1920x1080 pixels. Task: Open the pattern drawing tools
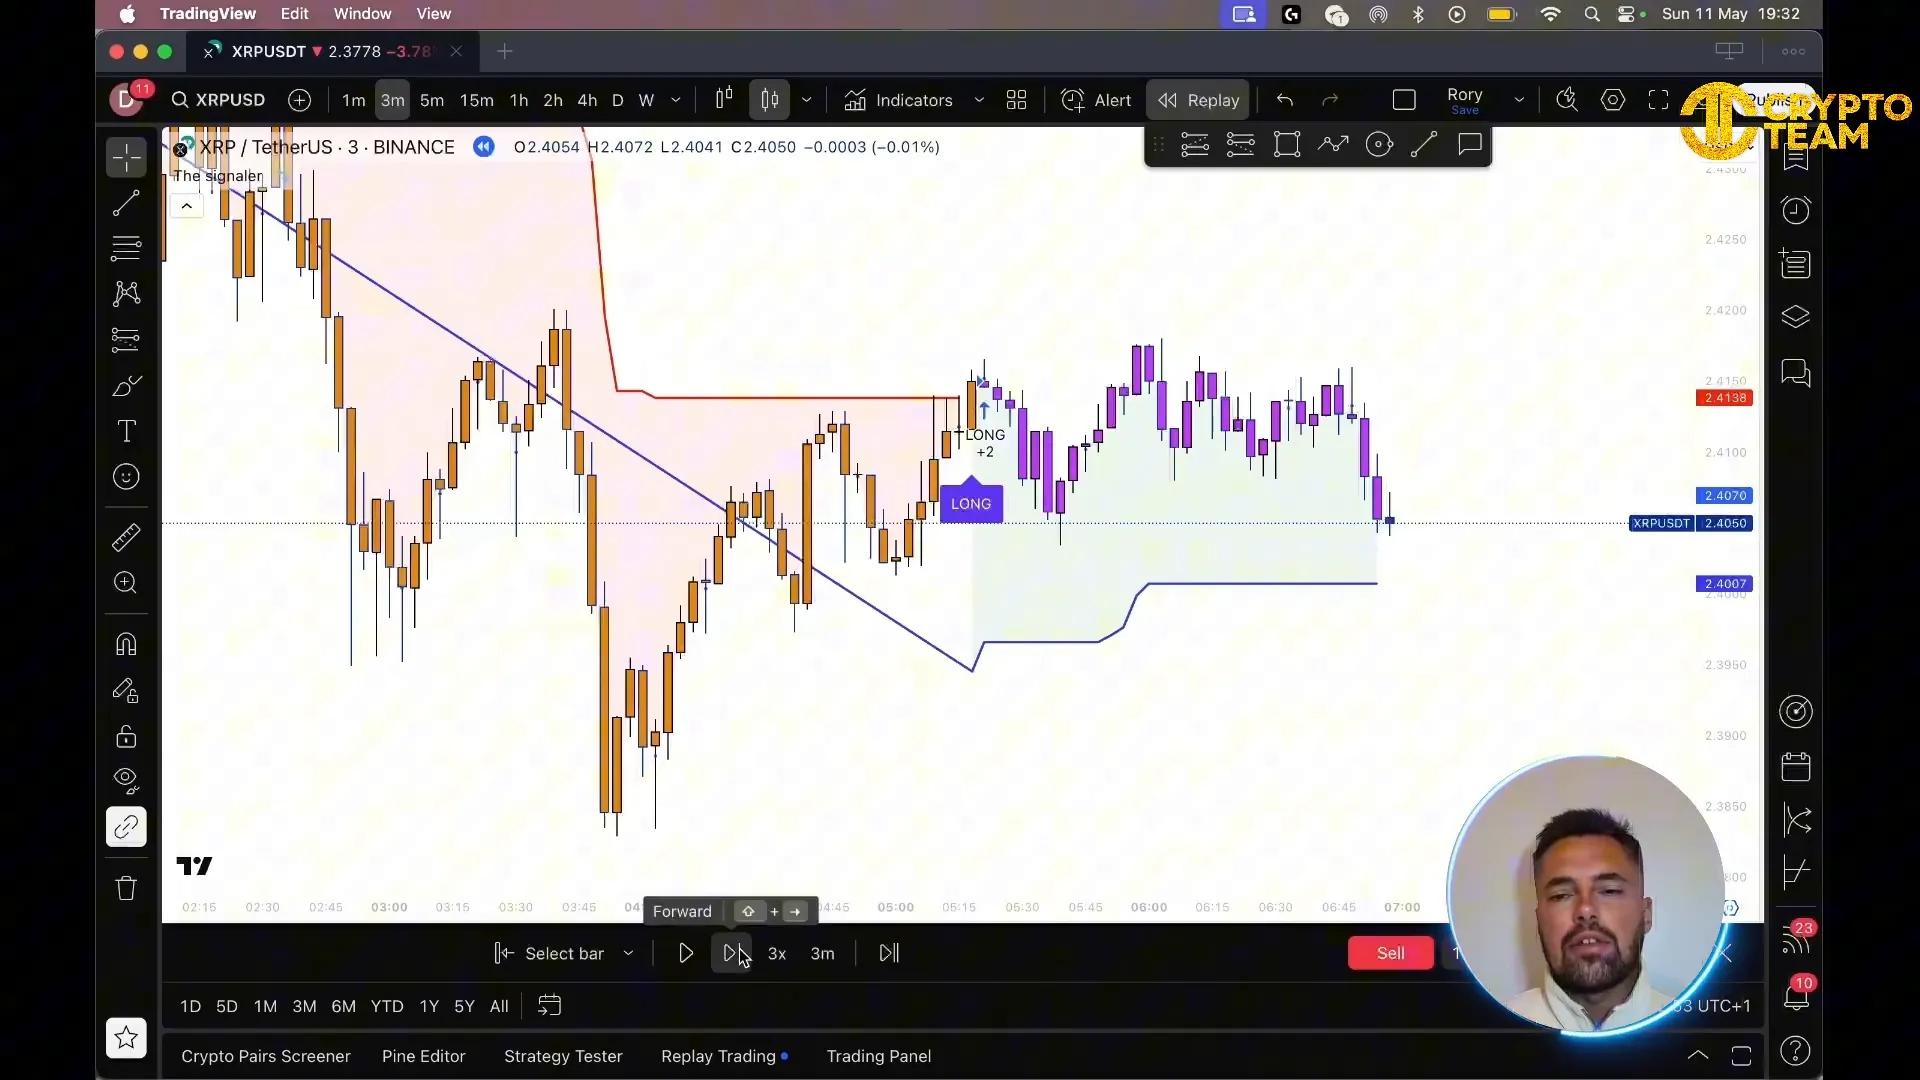[x=126, y=293]
